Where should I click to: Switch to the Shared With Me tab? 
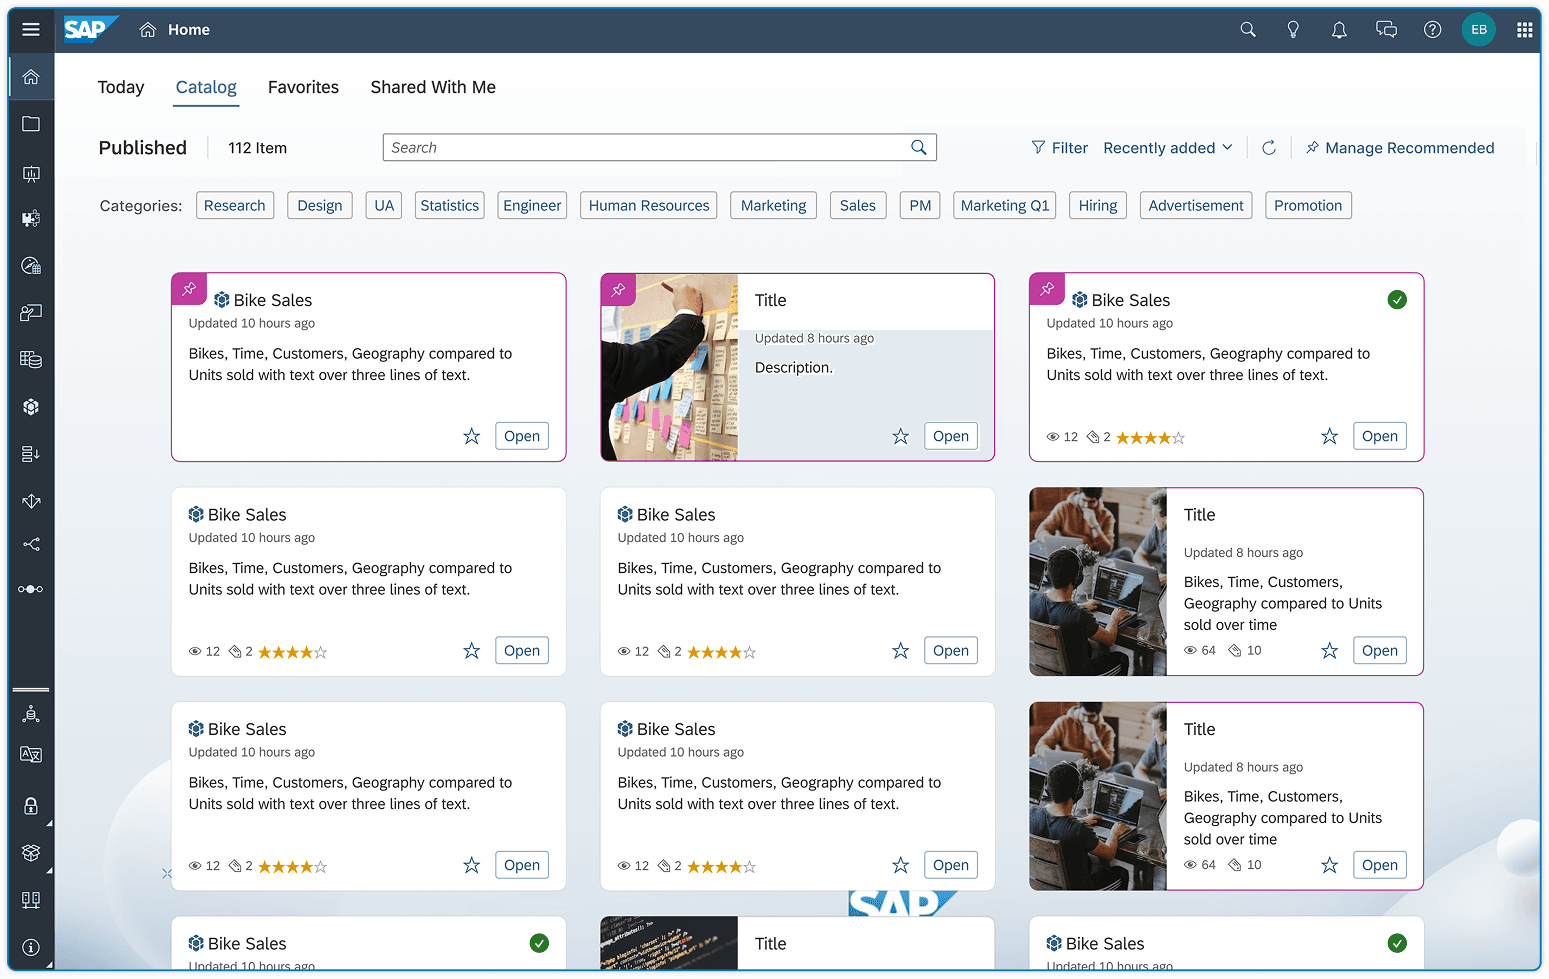(433, 87)
